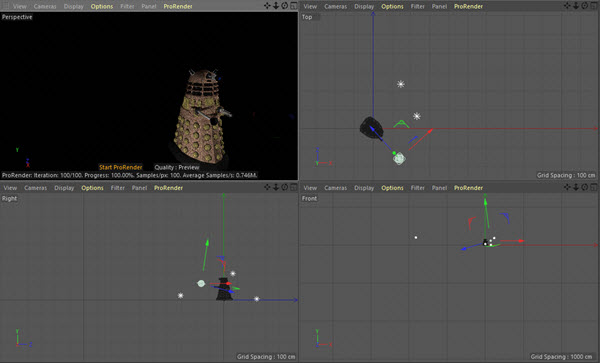Select the green camera object in Top viewport
The height and width of the screenshot is (363, 600).
pos(401,124)
